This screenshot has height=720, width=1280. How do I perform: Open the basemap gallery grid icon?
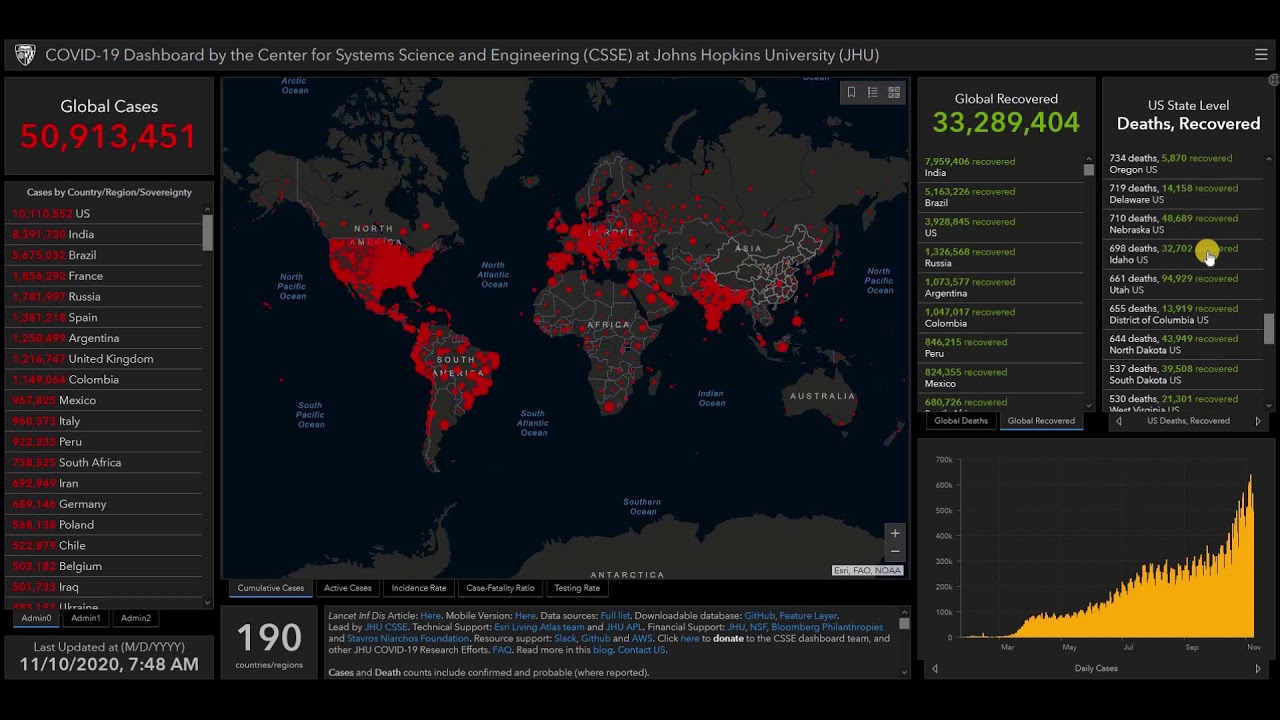point(894,92)
